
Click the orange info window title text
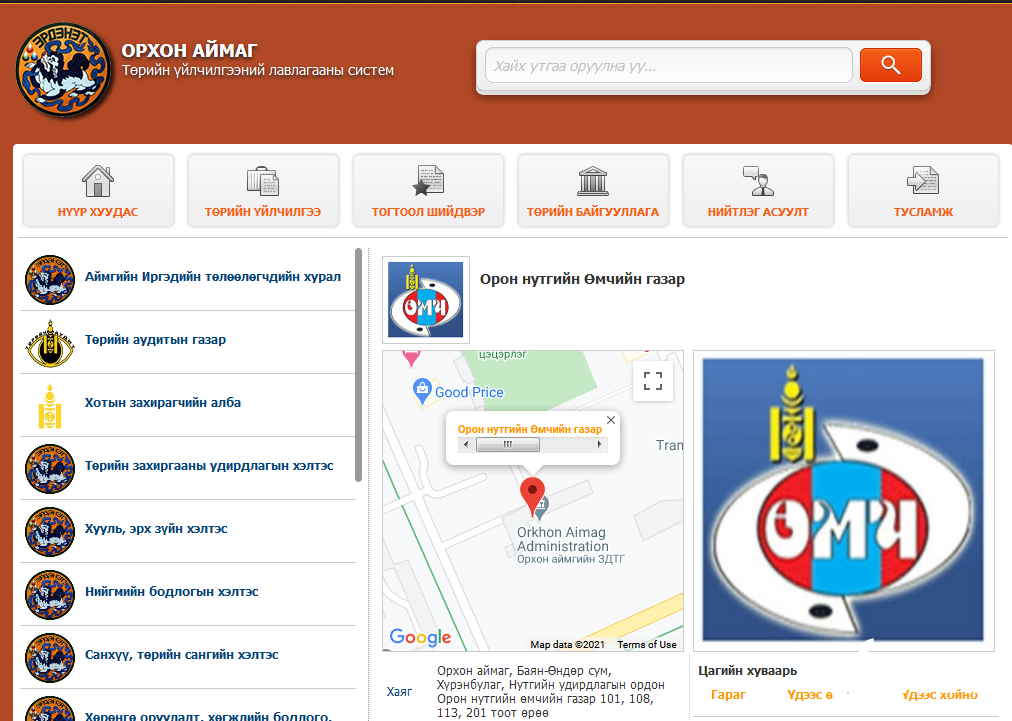(x=530, y=429)
